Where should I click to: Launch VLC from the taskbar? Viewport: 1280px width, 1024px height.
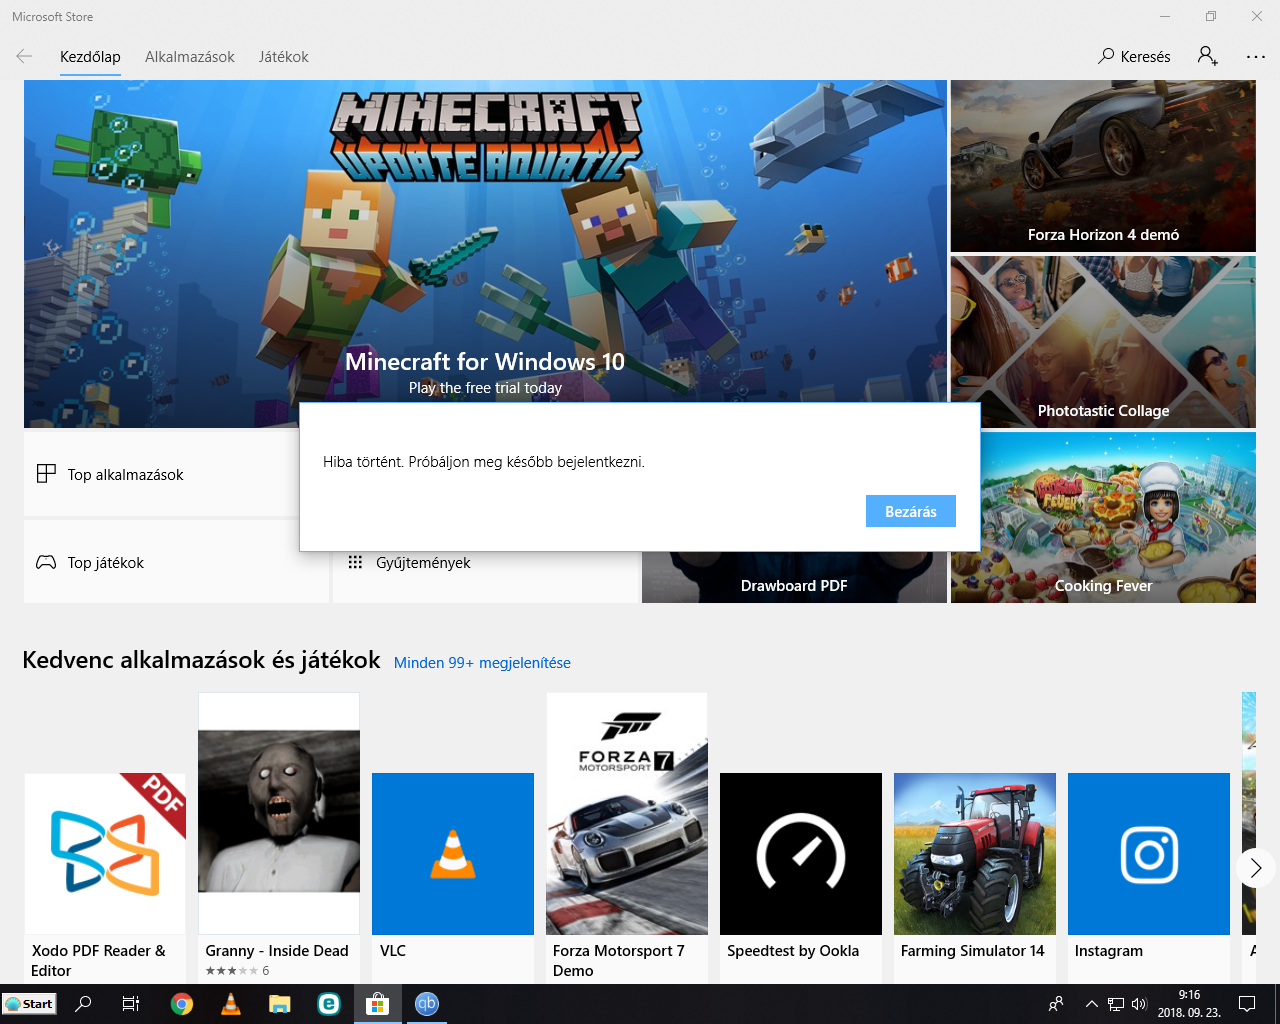[231, 1004]
